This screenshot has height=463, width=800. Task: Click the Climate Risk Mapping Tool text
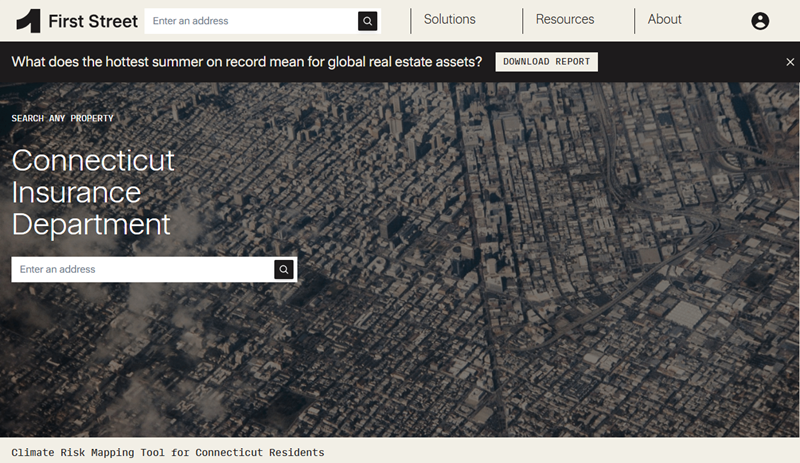click(168, 453)
